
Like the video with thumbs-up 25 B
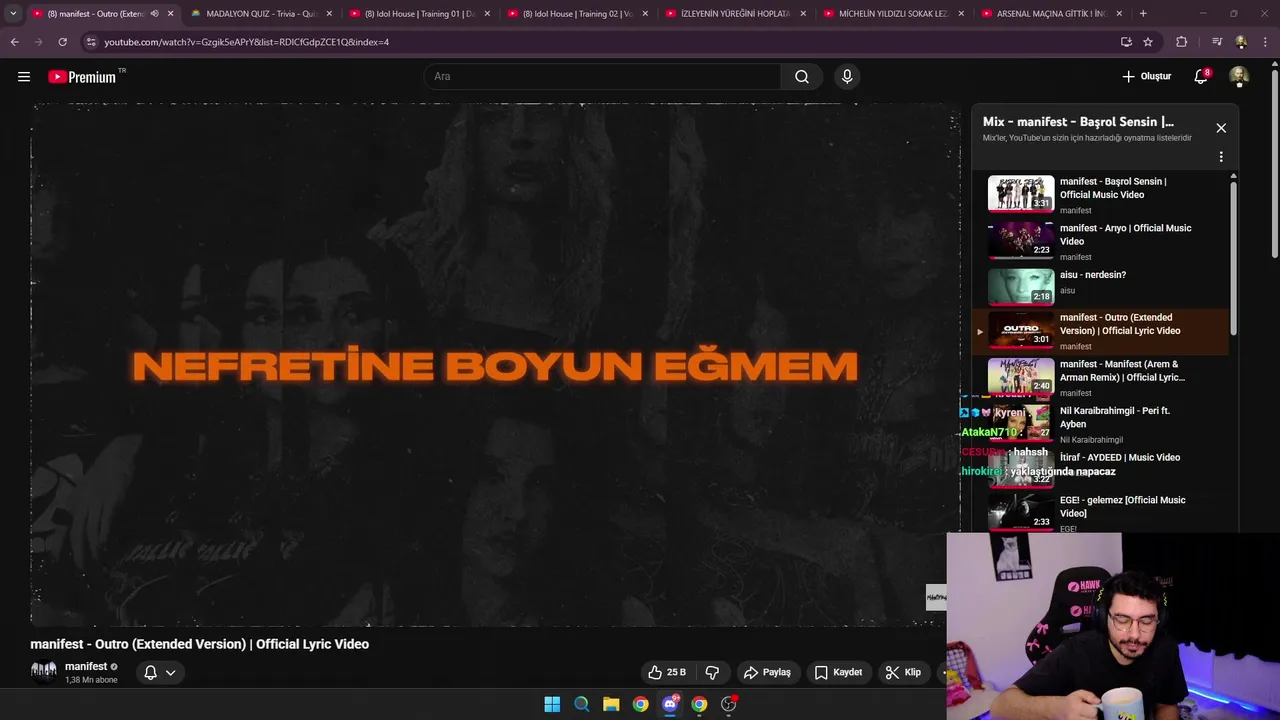point(666,672)
